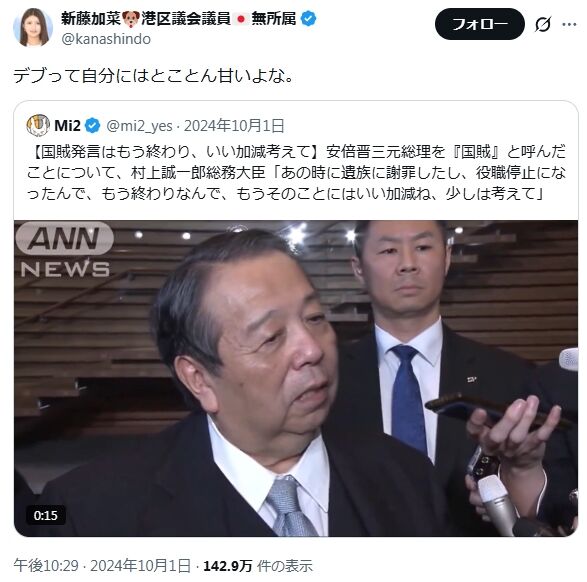Click the フォロー follow button
The height and width of the screenshot is (582, 587).
click(x=480, y=24)
